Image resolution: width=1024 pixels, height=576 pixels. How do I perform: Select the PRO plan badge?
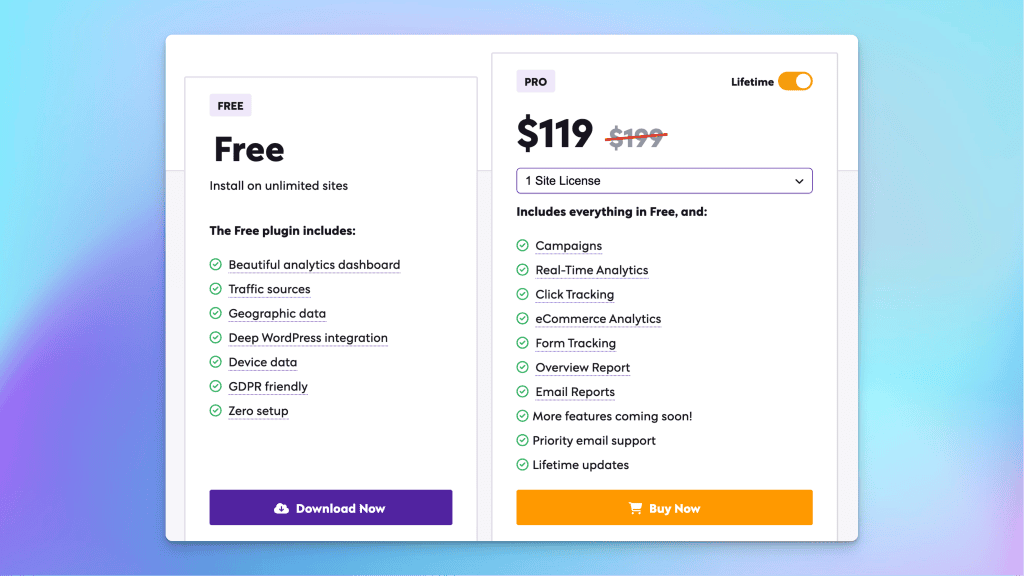click(x=536, y=82)
